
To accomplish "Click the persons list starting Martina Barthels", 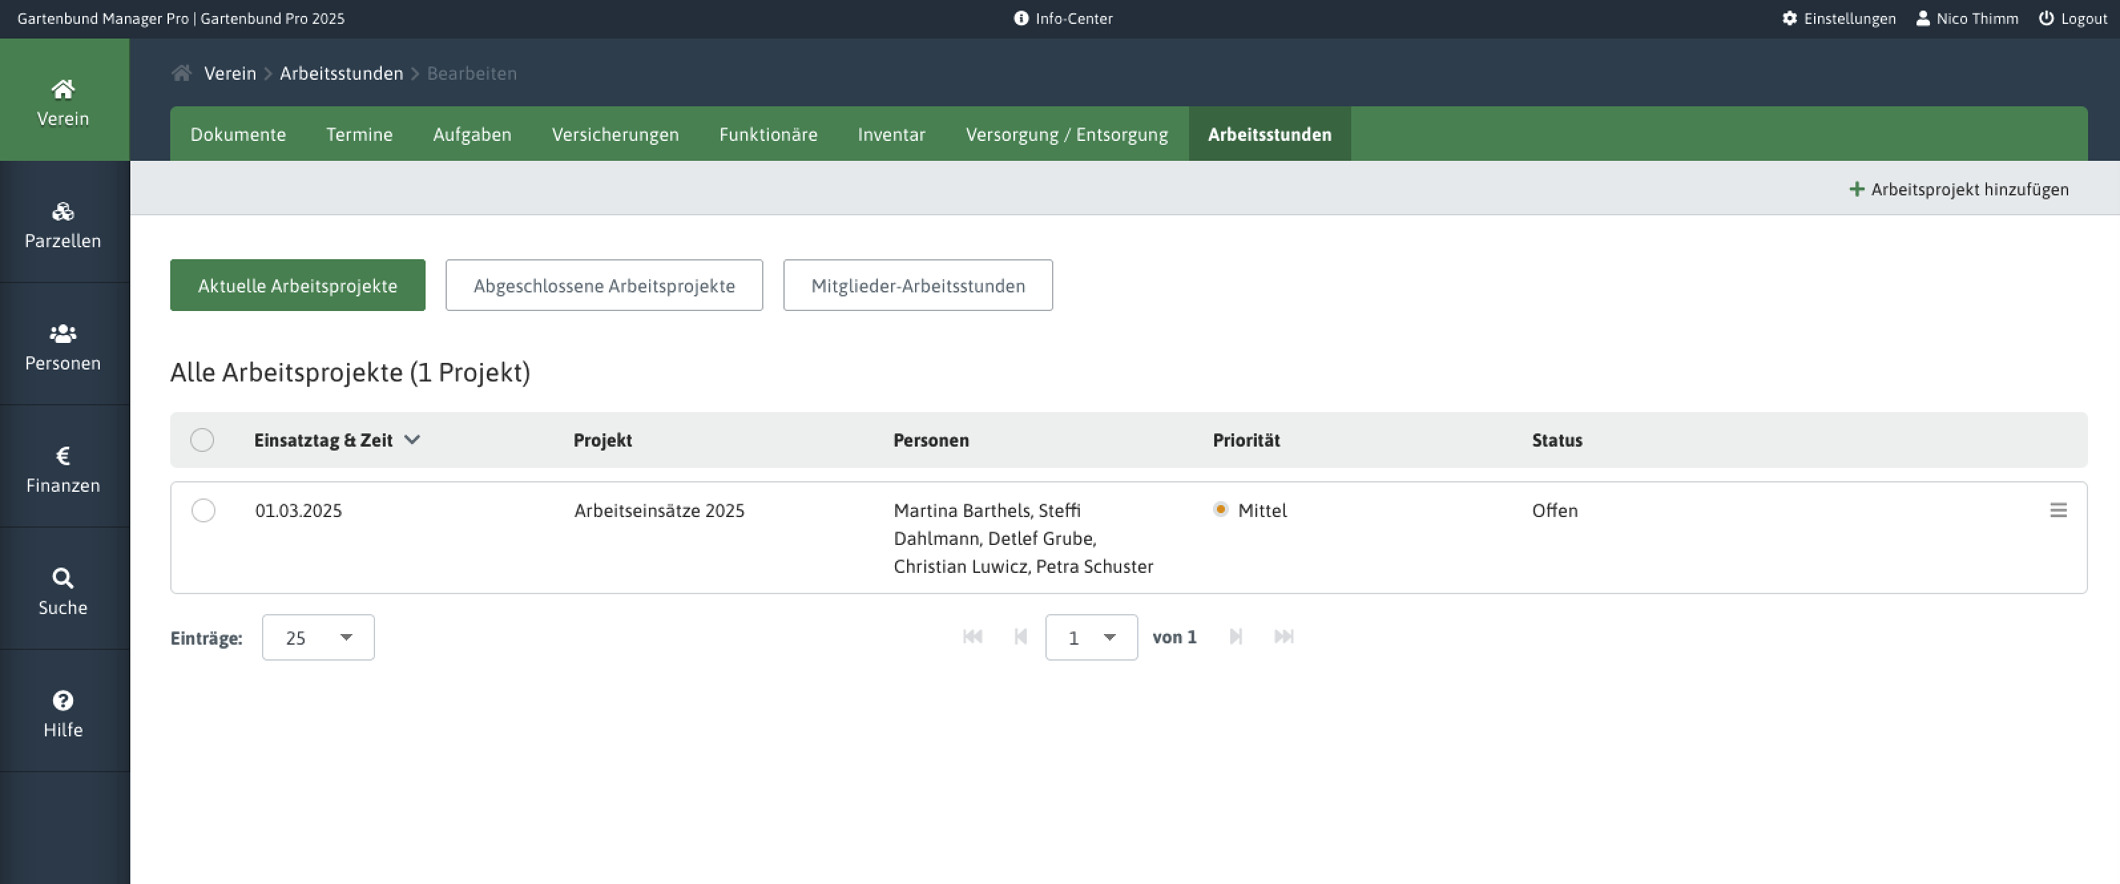I will [1023, 538].
